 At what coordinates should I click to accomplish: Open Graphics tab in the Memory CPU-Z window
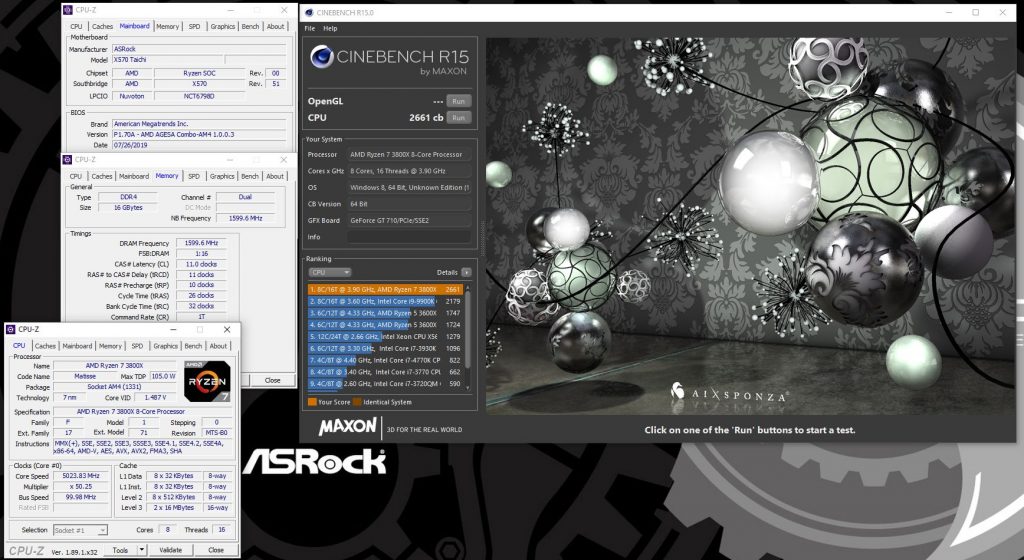[222, 176]
